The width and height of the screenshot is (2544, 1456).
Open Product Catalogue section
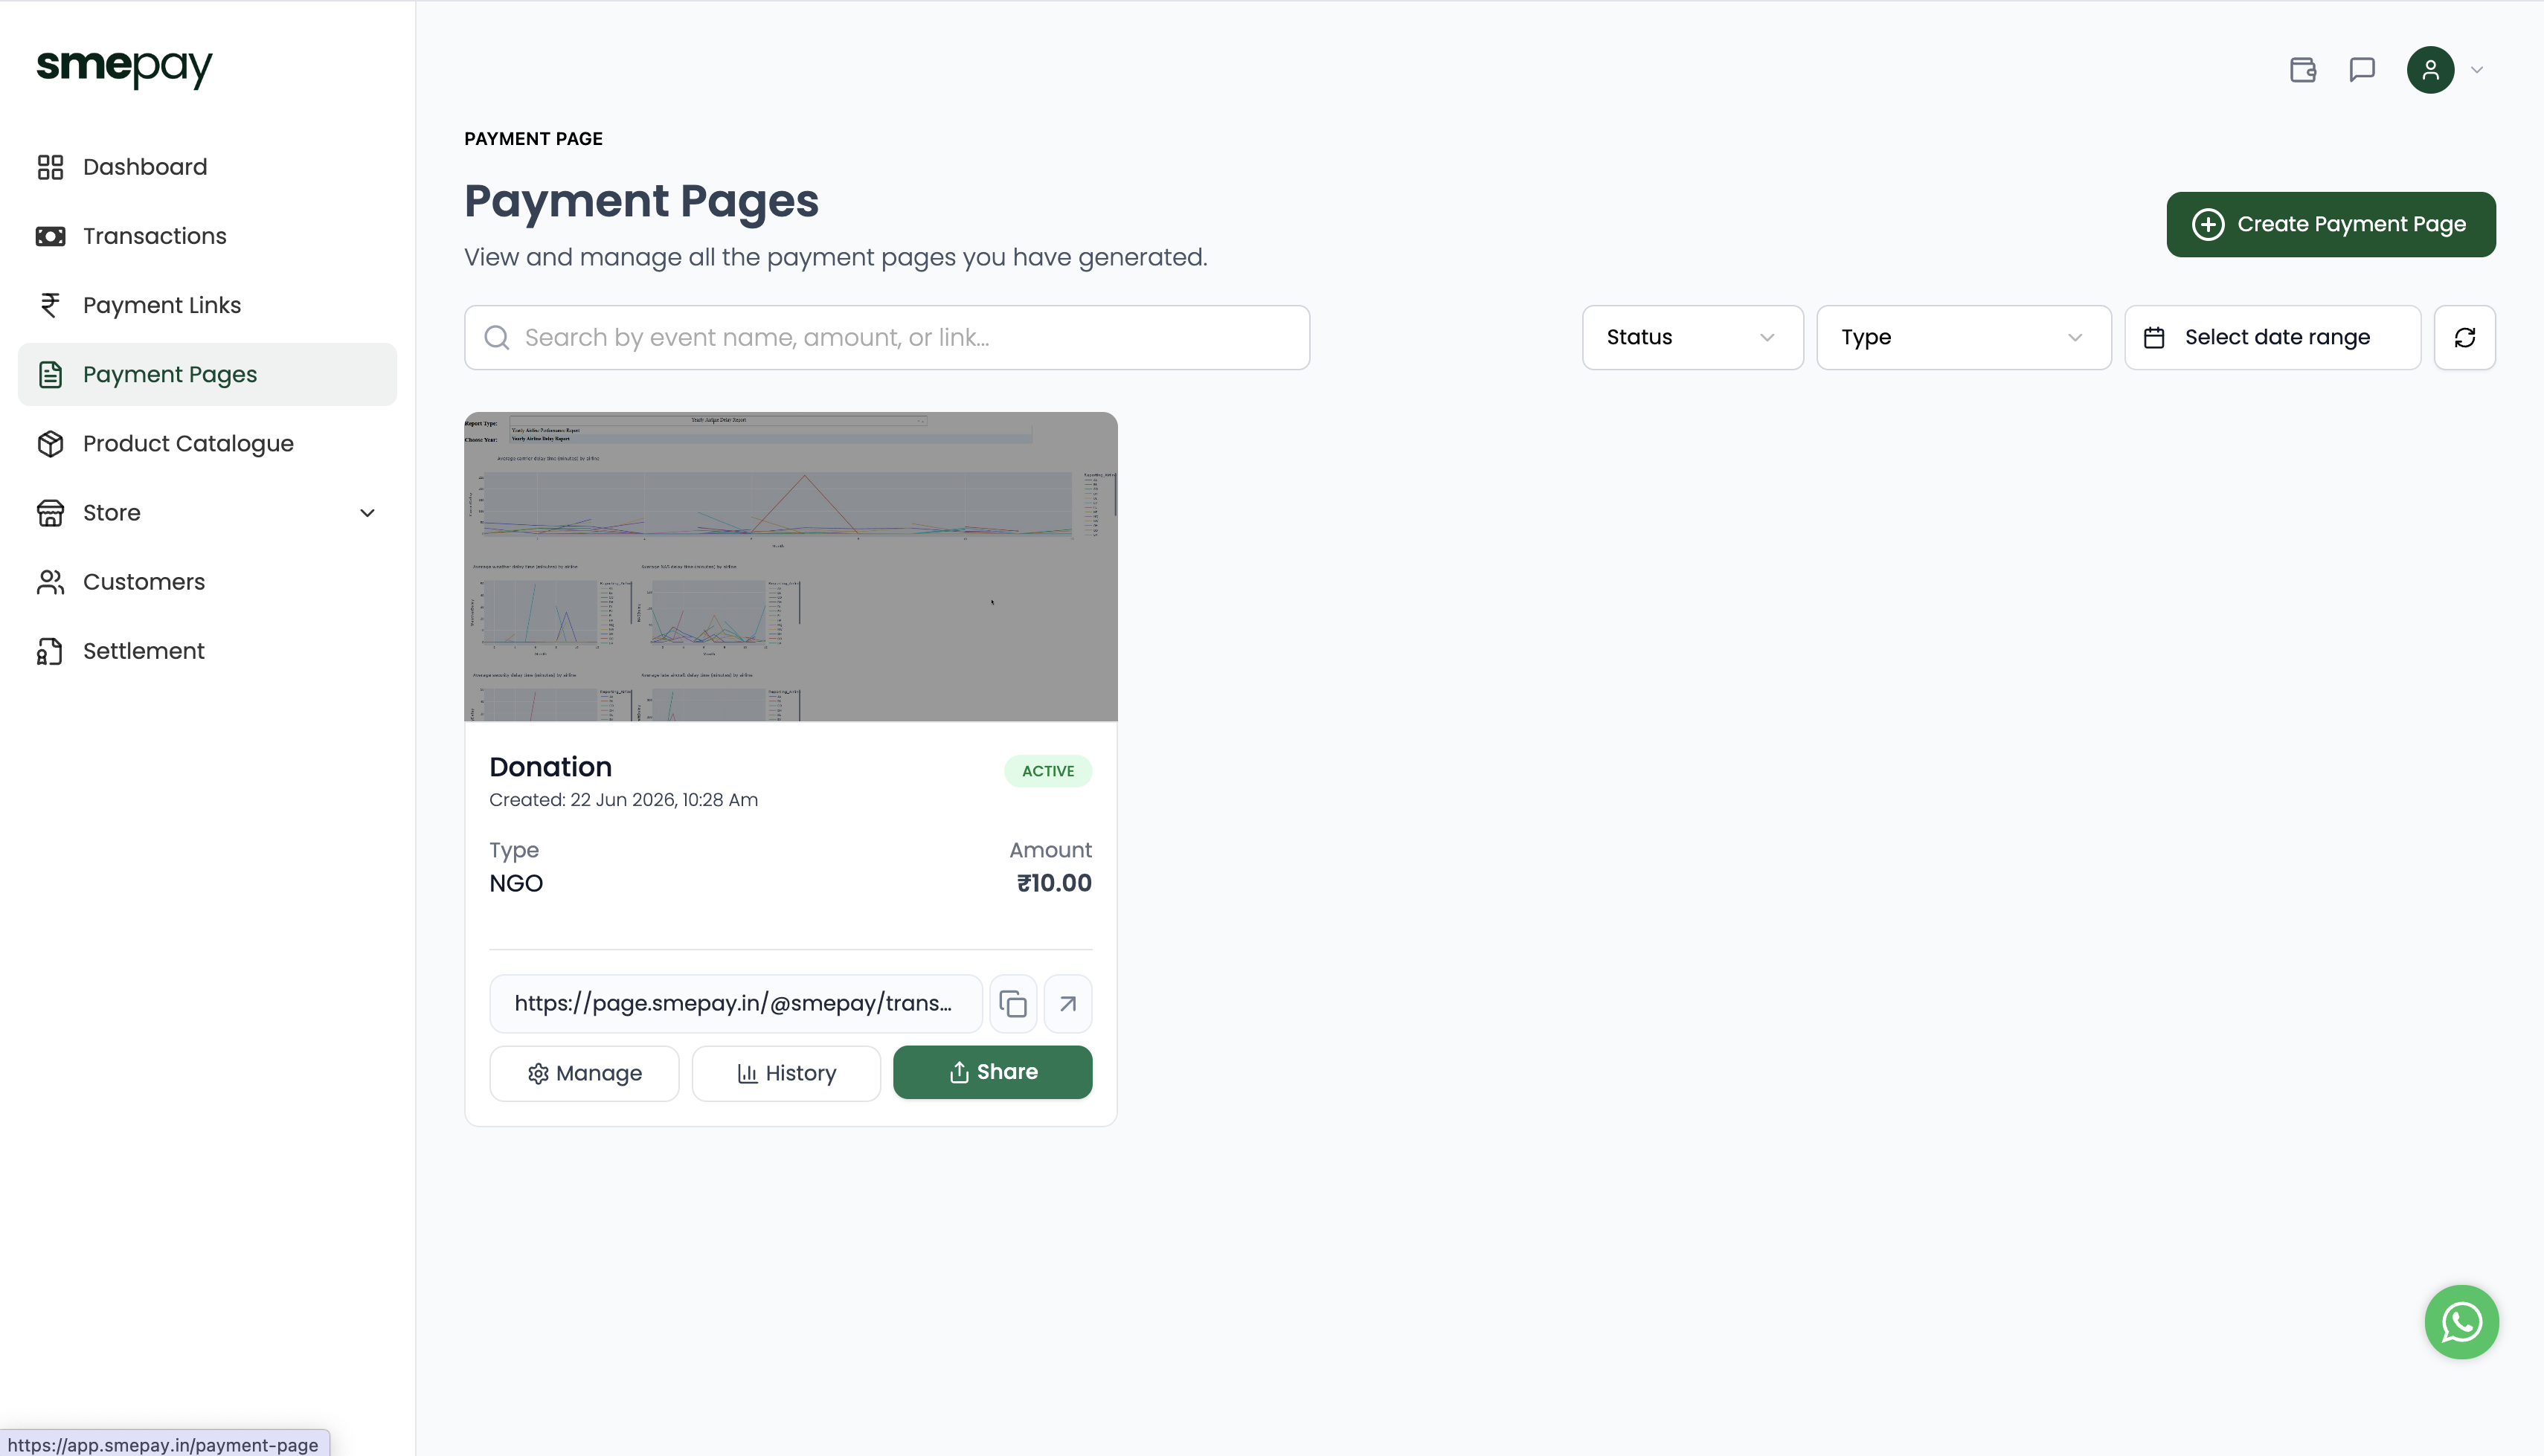(x=207, y=443)
